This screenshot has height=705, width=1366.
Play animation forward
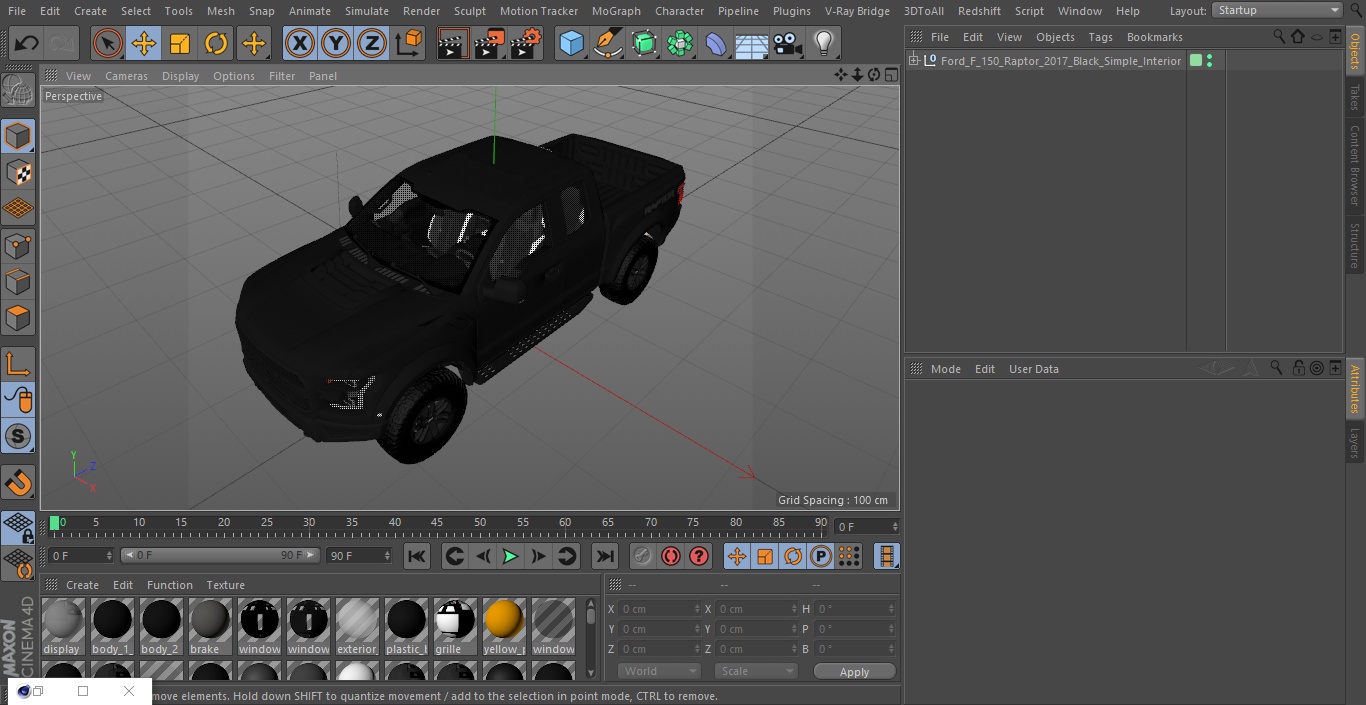pos(510,556)
